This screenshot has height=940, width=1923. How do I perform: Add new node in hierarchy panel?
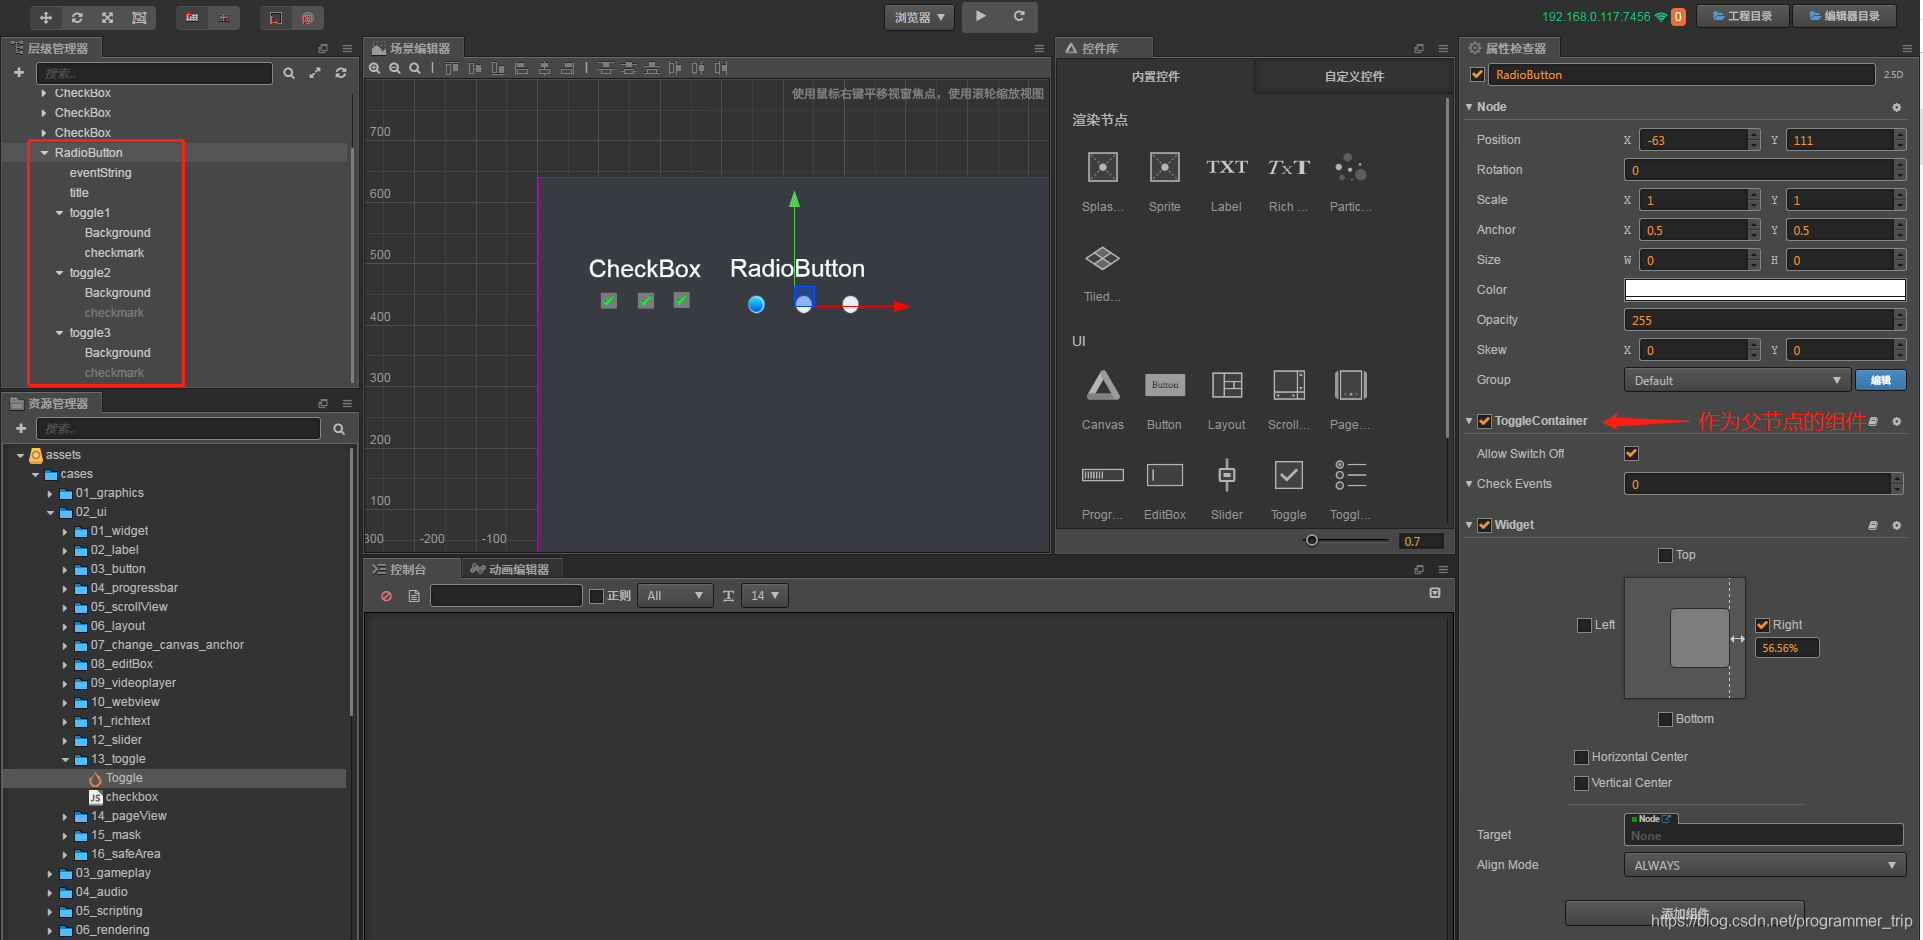coord(19,73)
